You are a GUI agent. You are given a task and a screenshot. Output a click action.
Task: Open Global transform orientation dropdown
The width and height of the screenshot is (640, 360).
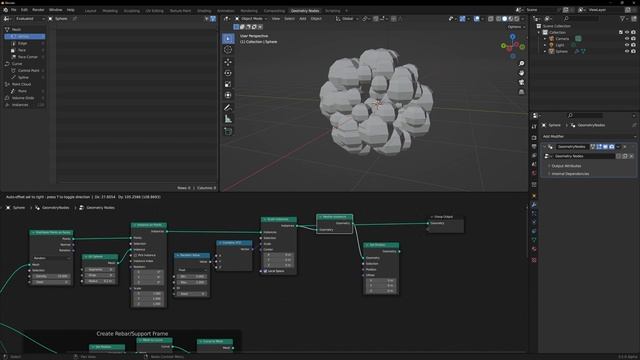click(347, 19)
